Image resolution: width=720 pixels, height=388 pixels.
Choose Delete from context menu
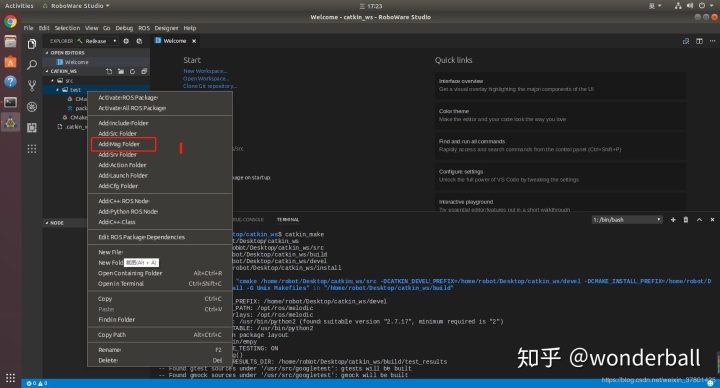coord(160,360)
